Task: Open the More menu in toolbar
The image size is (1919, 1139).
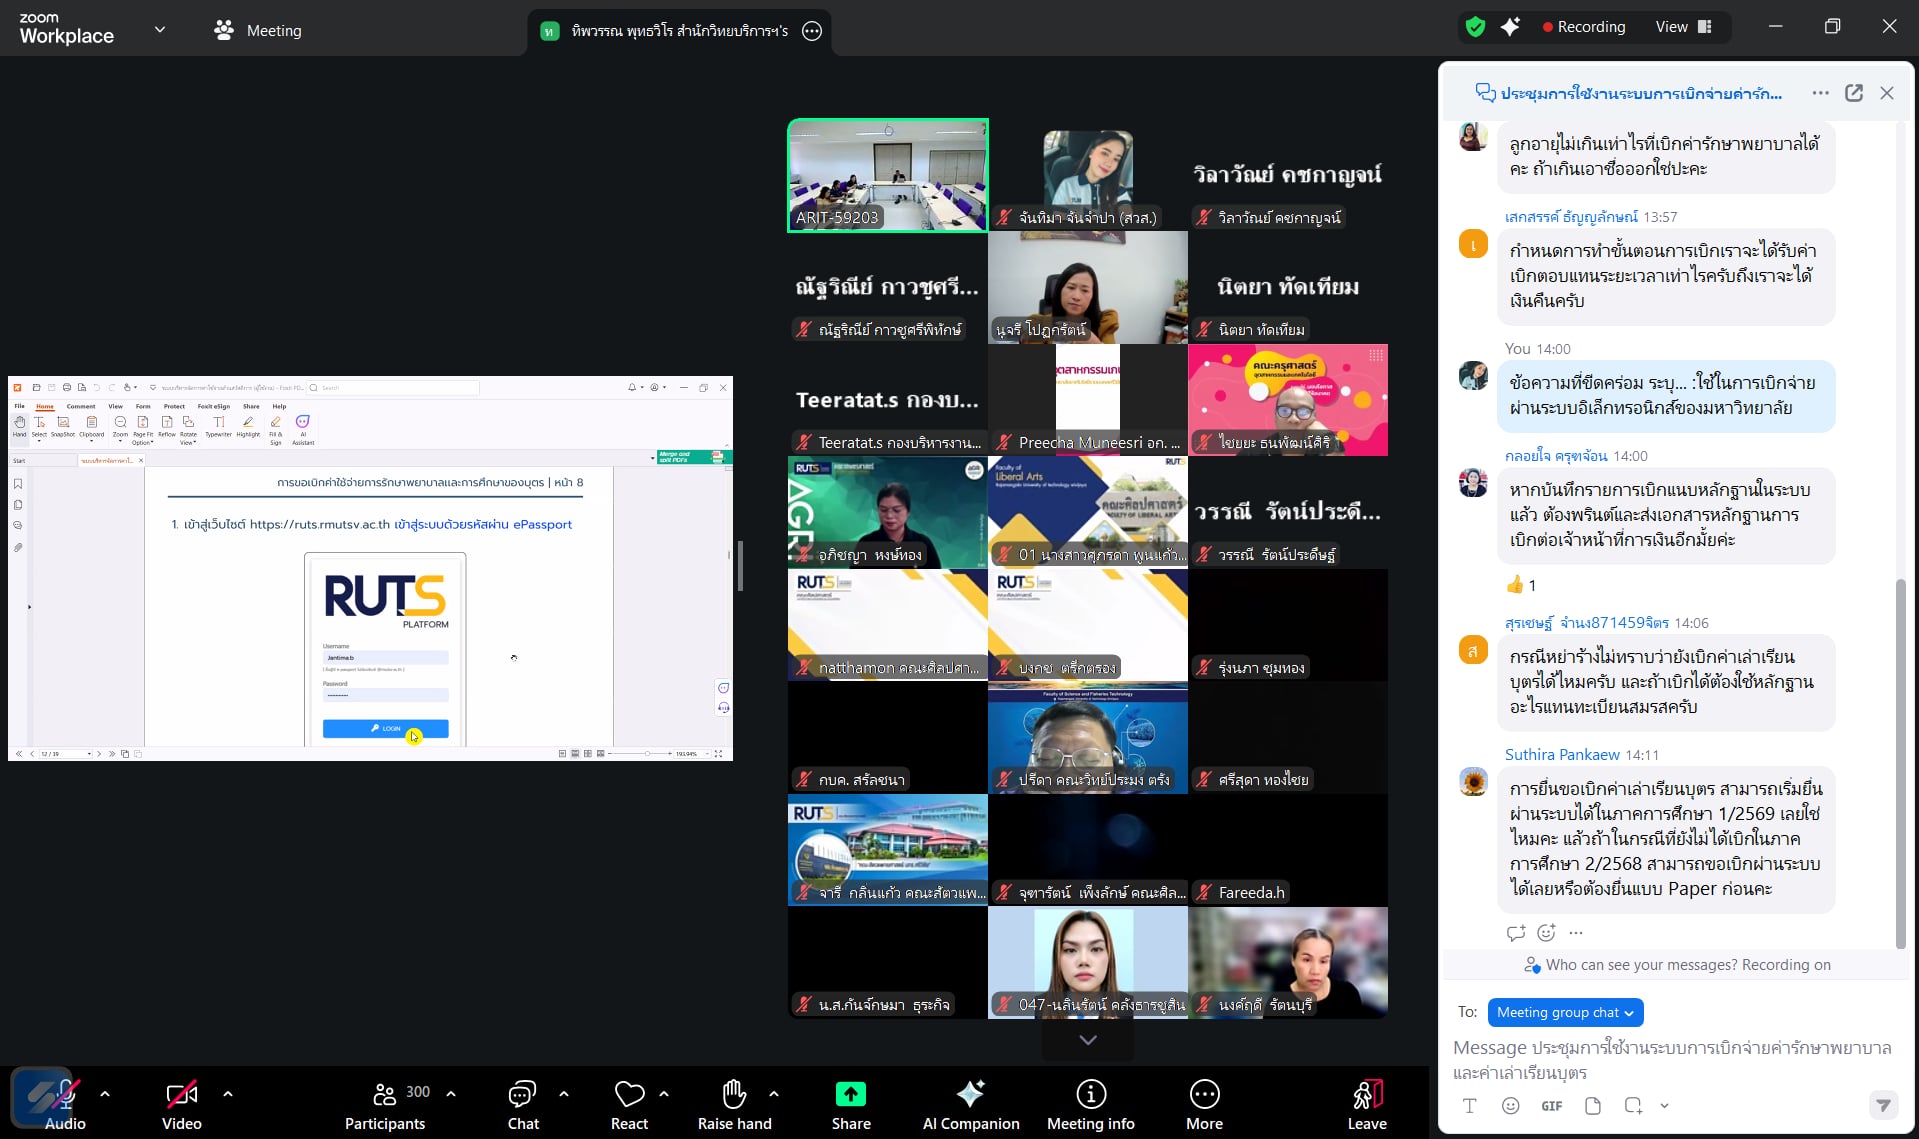Action: click(x=1204, y=1103)
